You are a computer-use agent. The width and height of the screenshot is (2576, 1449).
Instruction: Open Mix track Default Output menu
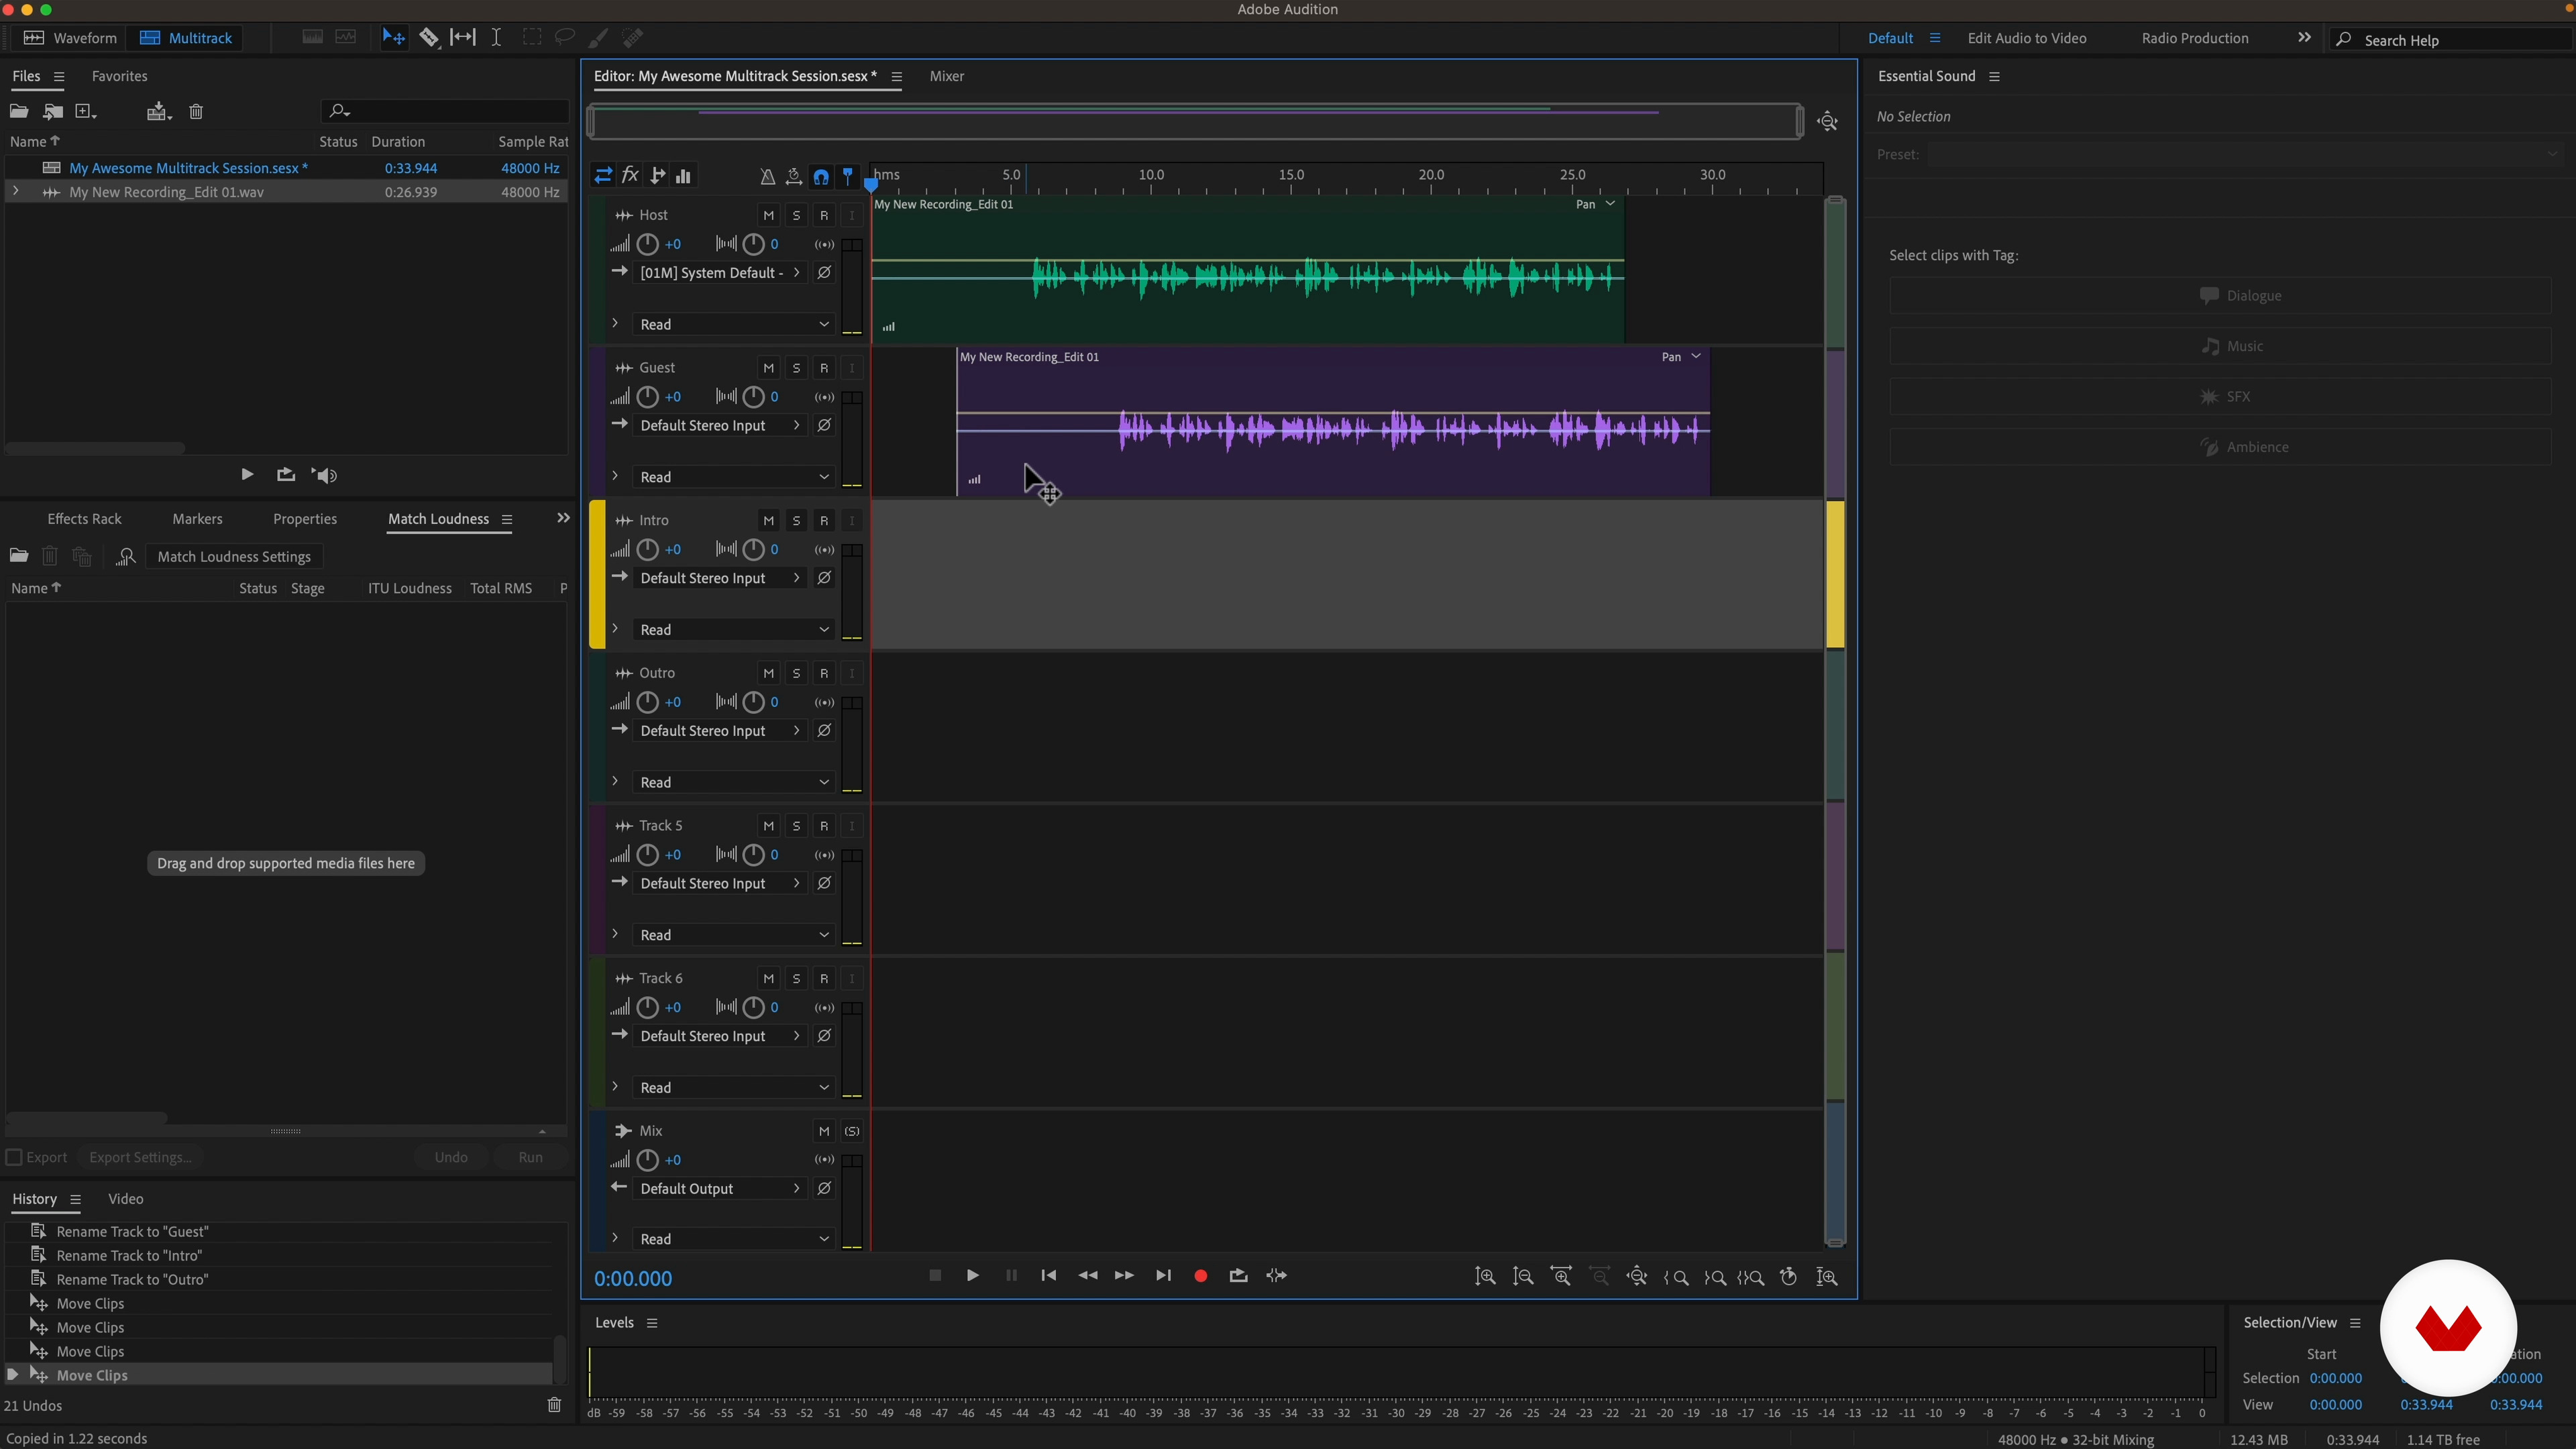[x=720, y=1189]
